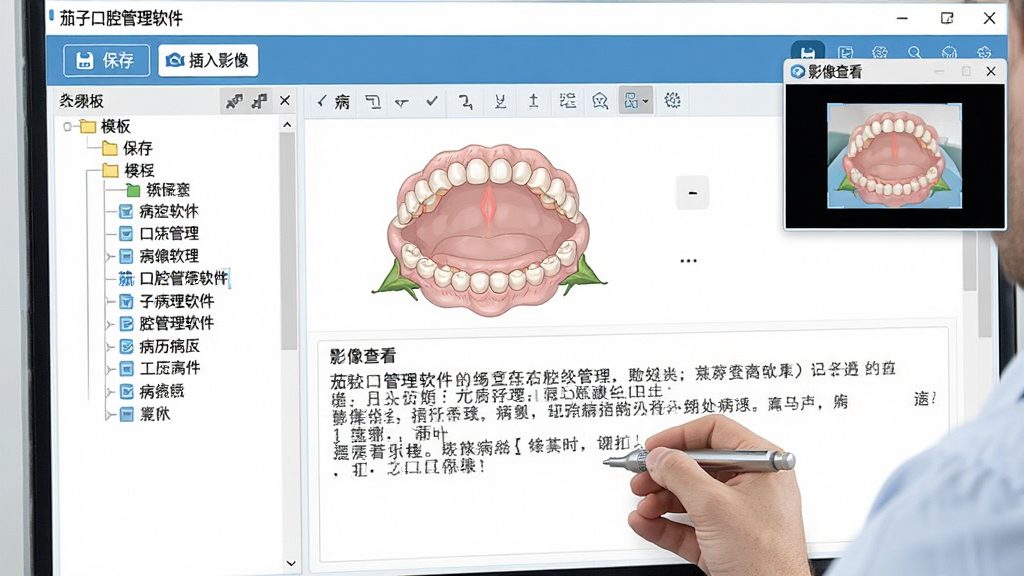1024x576 pixels.
Task: Select the 子病理软件 tree item
Action: tap(167, 301)
